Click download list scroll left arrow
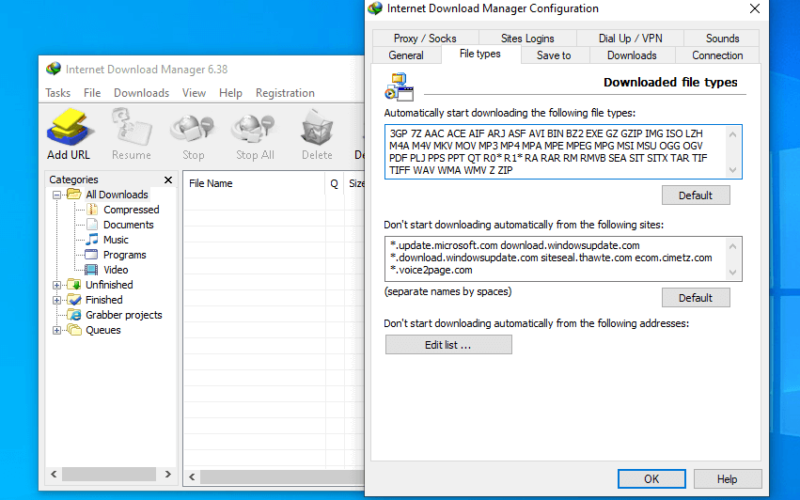Image resolution: width=800 pixels, height=500 pixels. pos(192,477)
